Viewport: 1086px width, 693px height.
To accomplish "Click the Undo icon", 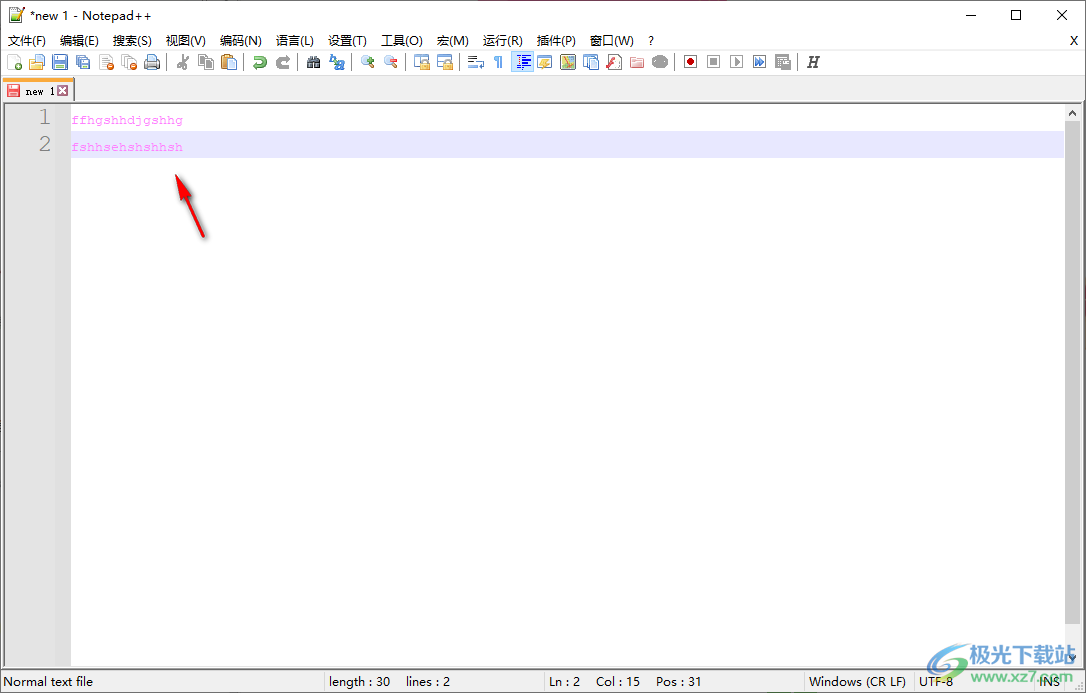I will point(258,61).
